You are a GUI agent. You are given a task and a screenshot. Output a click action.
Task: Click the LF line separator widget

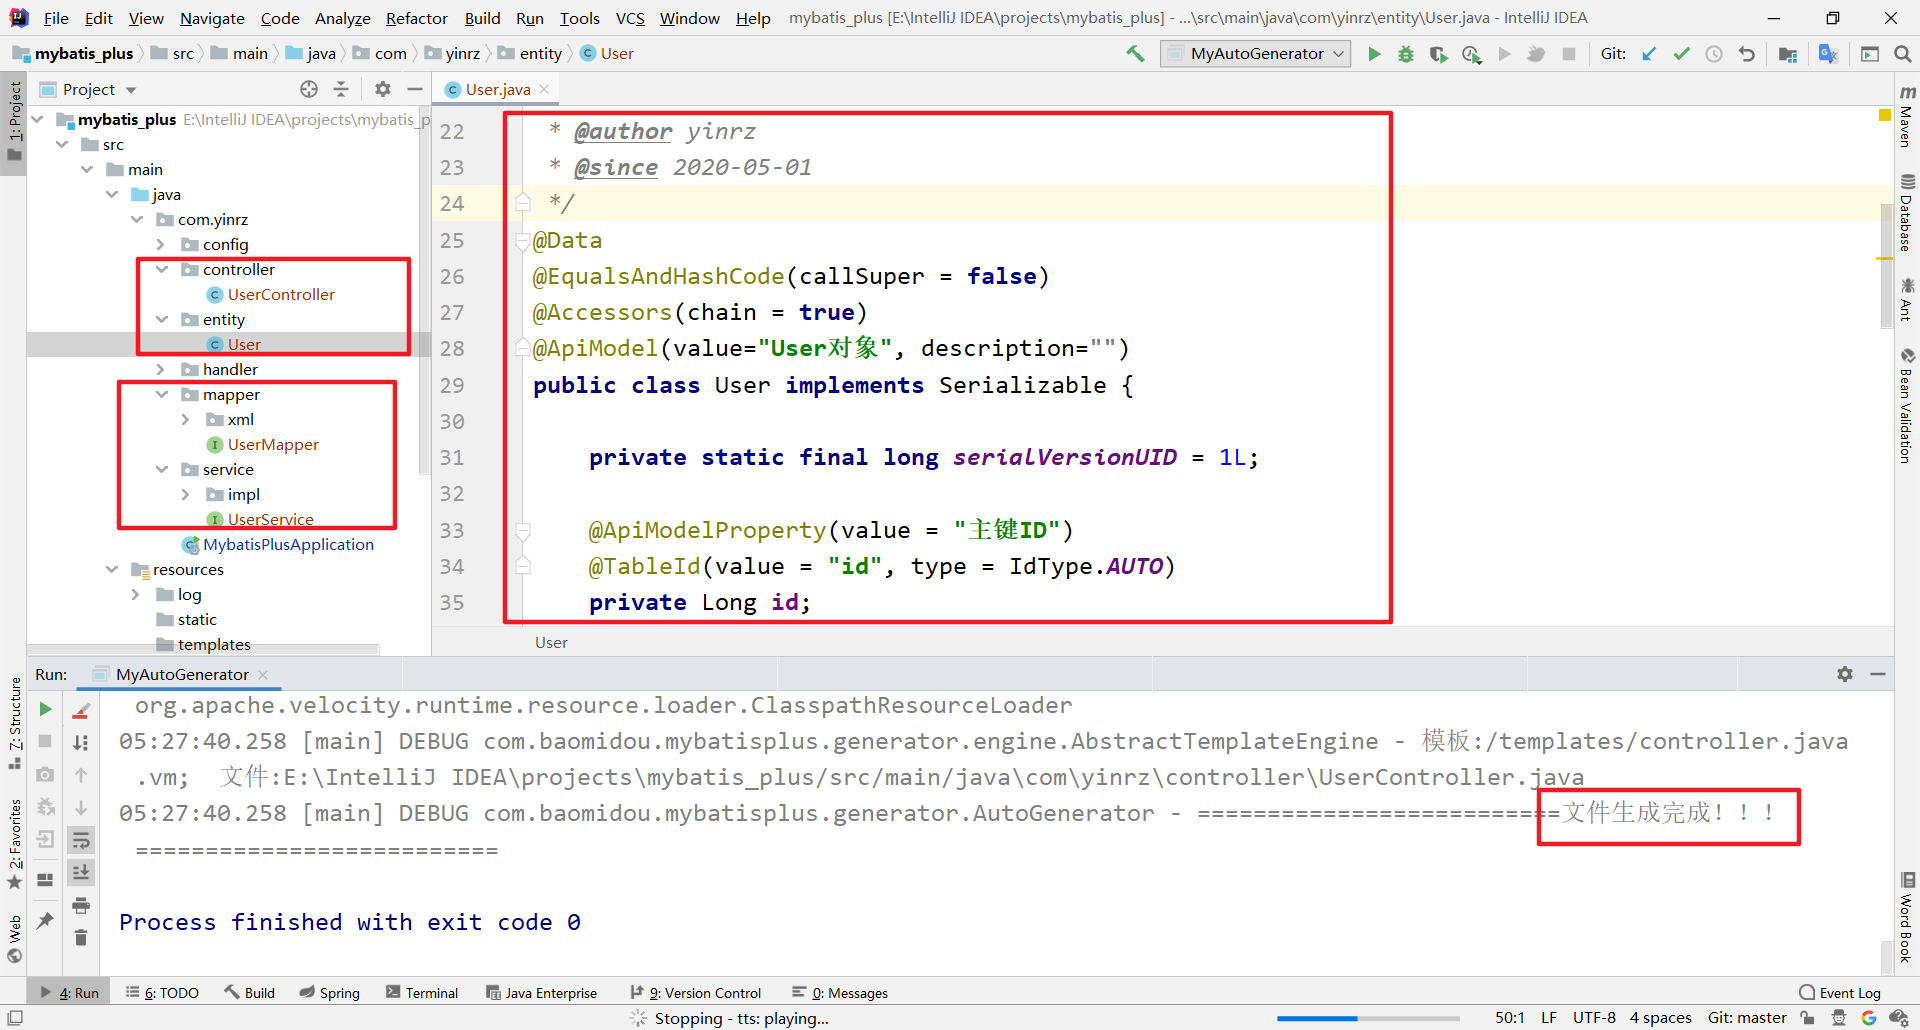pos(1549,1018)
